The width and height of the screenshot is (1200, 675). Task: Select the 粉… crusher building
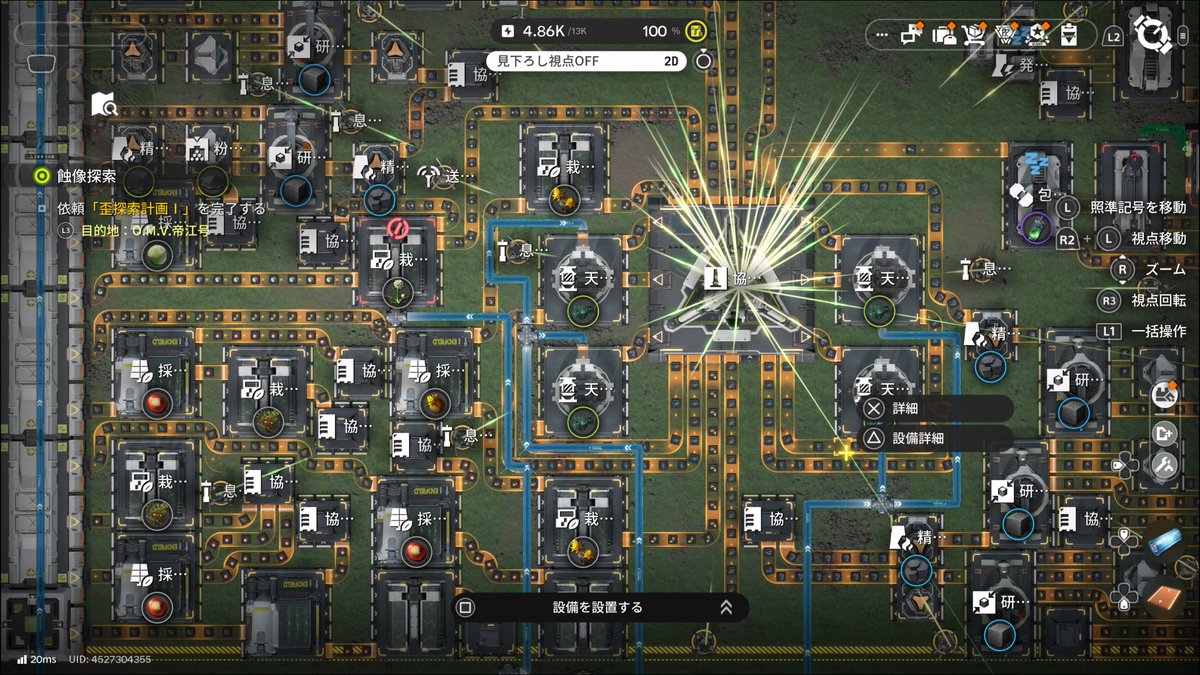(212, 152)
